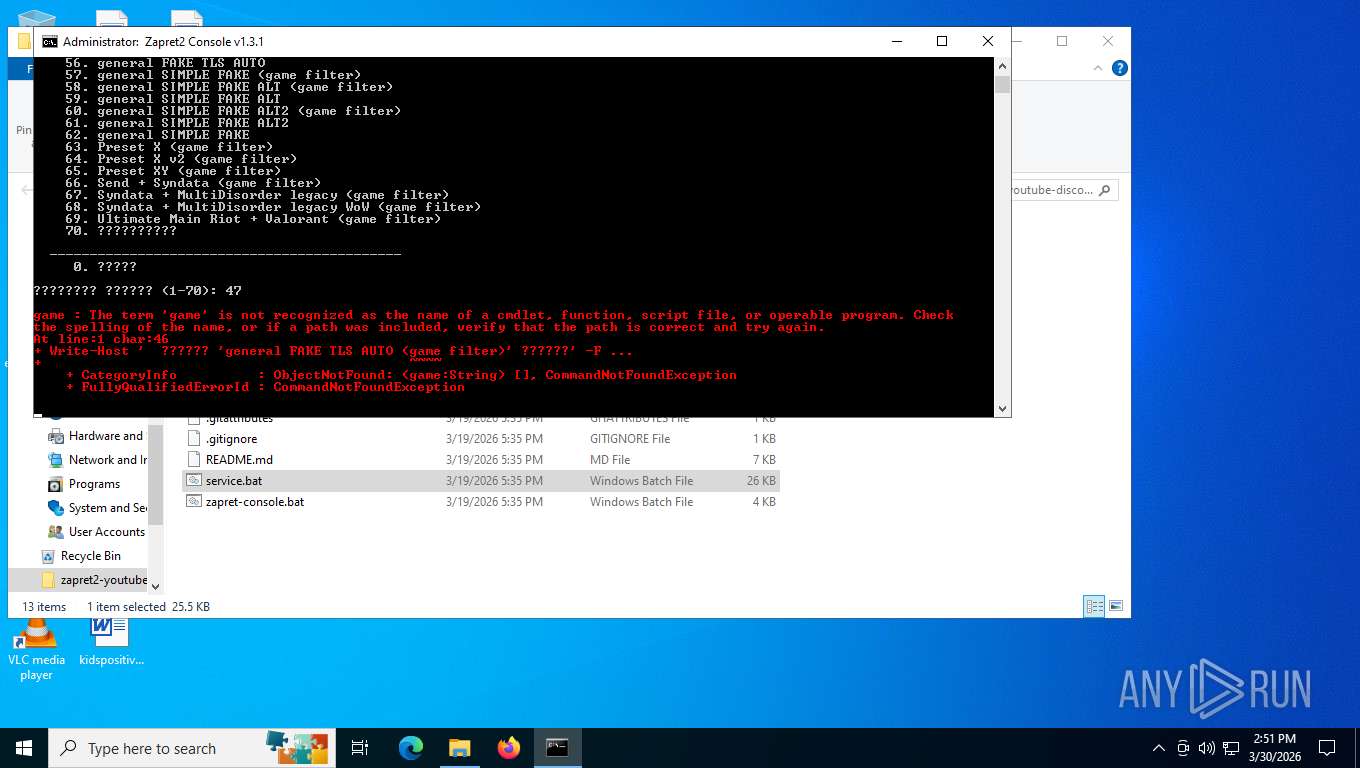The width and height of the screenshot is (1360, 768).
Task: Minimize the Zapret2 Console window
Action: coord(895,41)
